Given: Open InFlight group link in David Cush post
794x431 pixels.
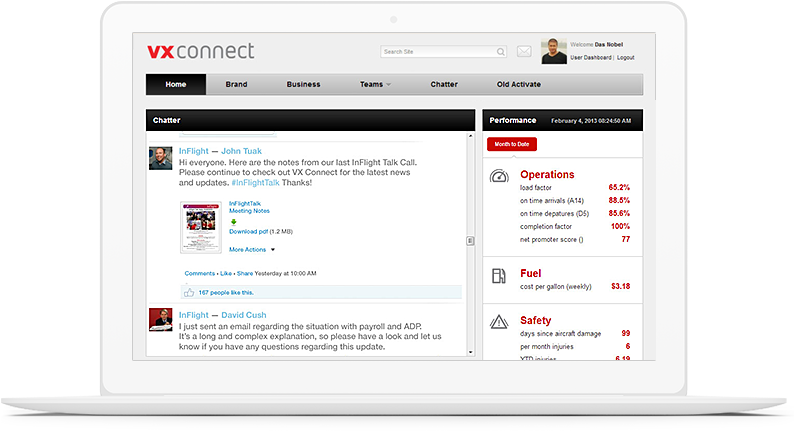Looking at the screenshot, I should tap(193, 315).
